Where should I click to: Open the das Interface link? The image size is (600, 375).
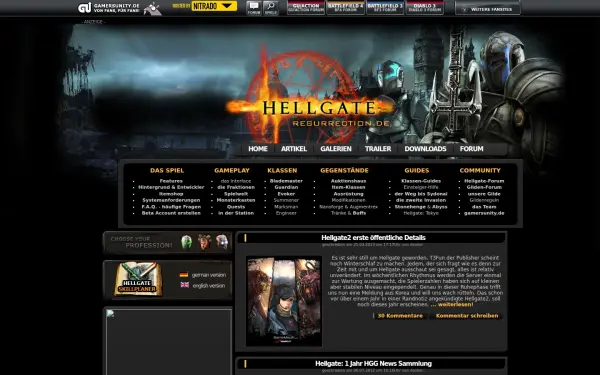coord(236,181)
